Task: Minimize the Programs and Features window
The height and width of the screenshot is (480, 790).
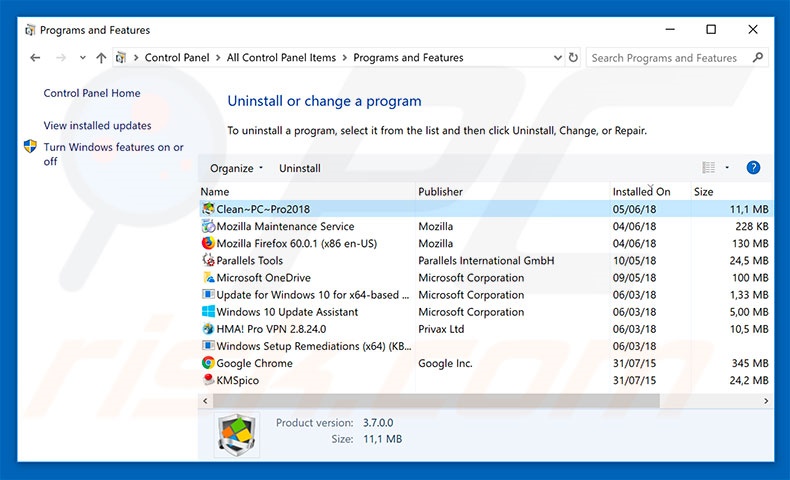Action: pos(670,30)
